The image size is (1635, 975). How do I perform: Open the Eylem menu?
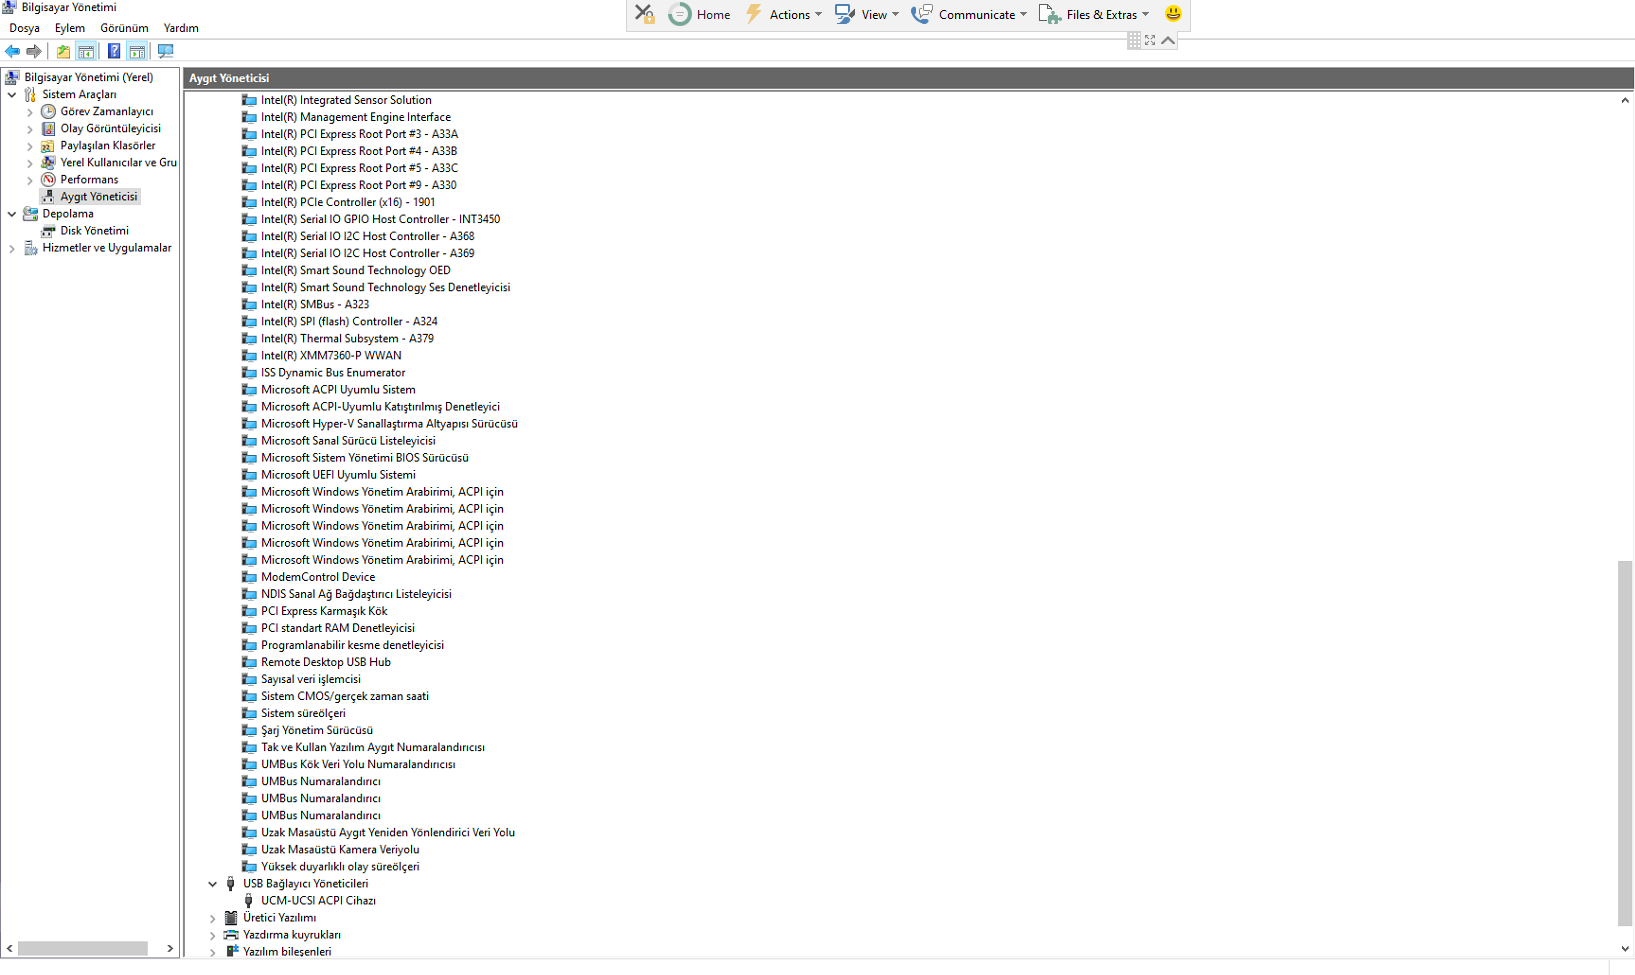pyautogui.click(x=70, y=28)
